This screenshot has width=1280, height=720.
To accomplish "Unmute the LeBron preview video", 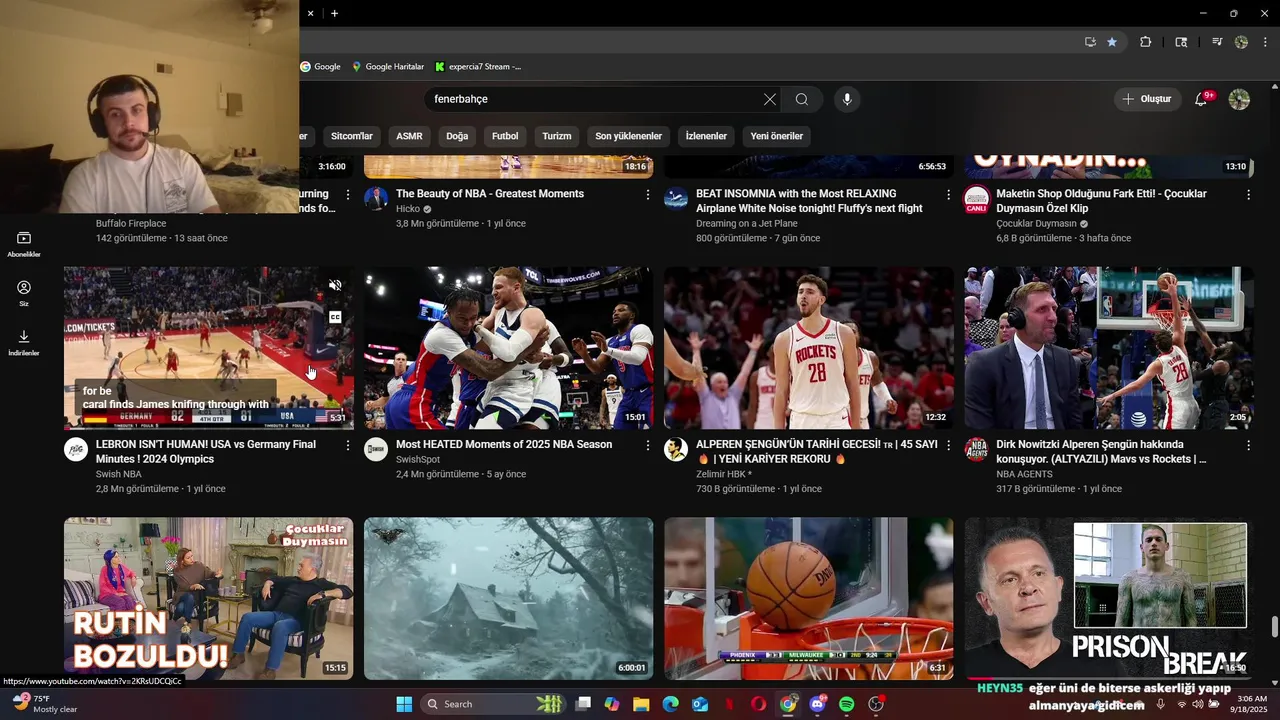I will [335, 285].
